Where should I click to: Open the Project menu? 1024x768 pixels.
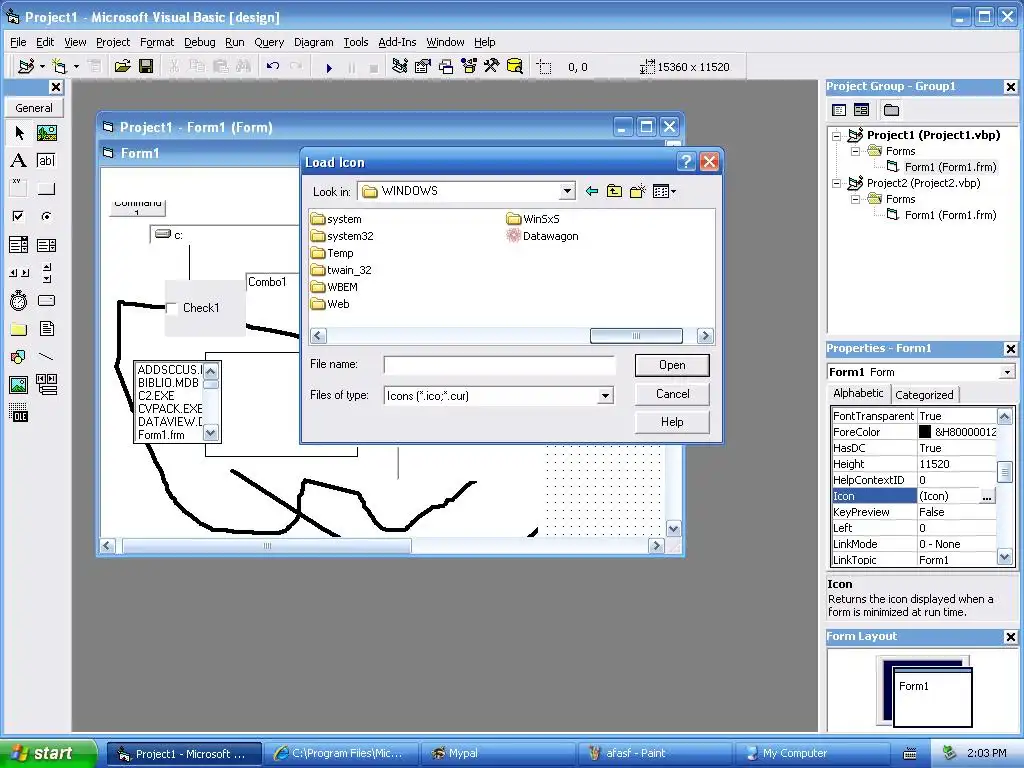click(113, 42)
